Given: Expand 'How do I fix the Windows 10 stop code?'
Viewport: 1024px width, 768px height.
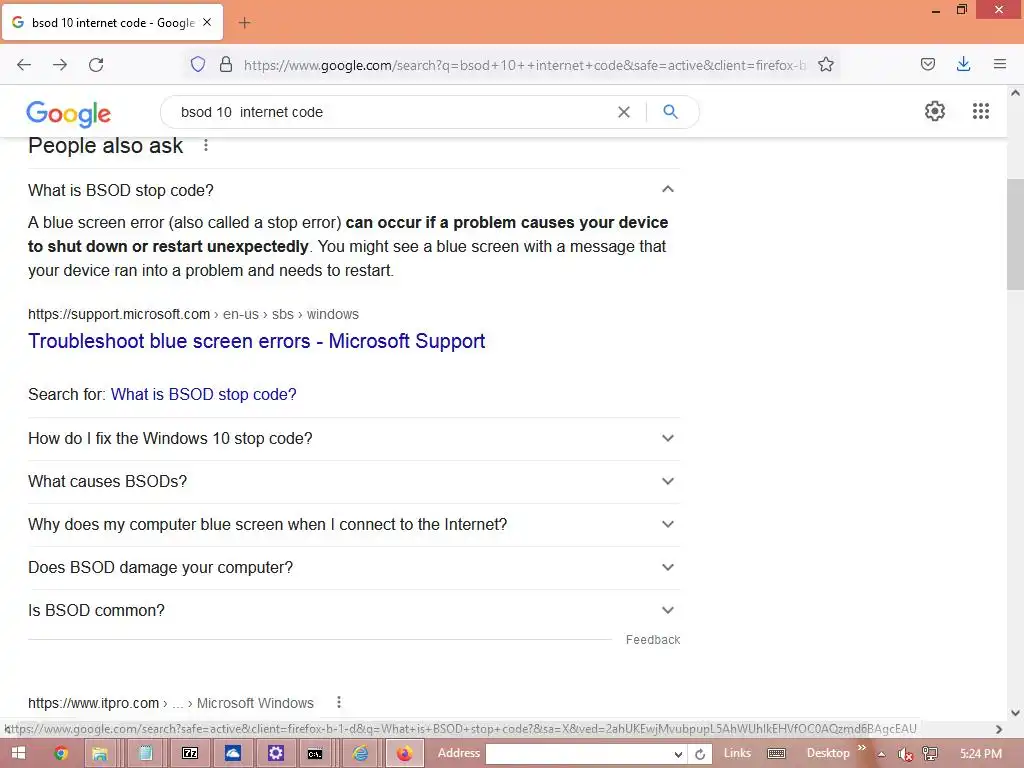Looking at the screenshot, I should 354,438.
